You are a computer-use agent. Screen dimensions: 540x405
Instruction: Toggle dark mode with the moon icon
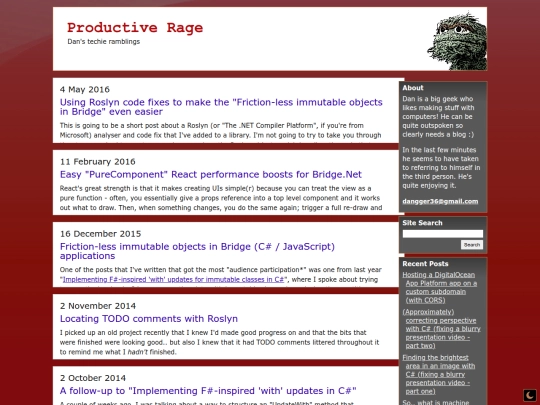tap(530, 395)
